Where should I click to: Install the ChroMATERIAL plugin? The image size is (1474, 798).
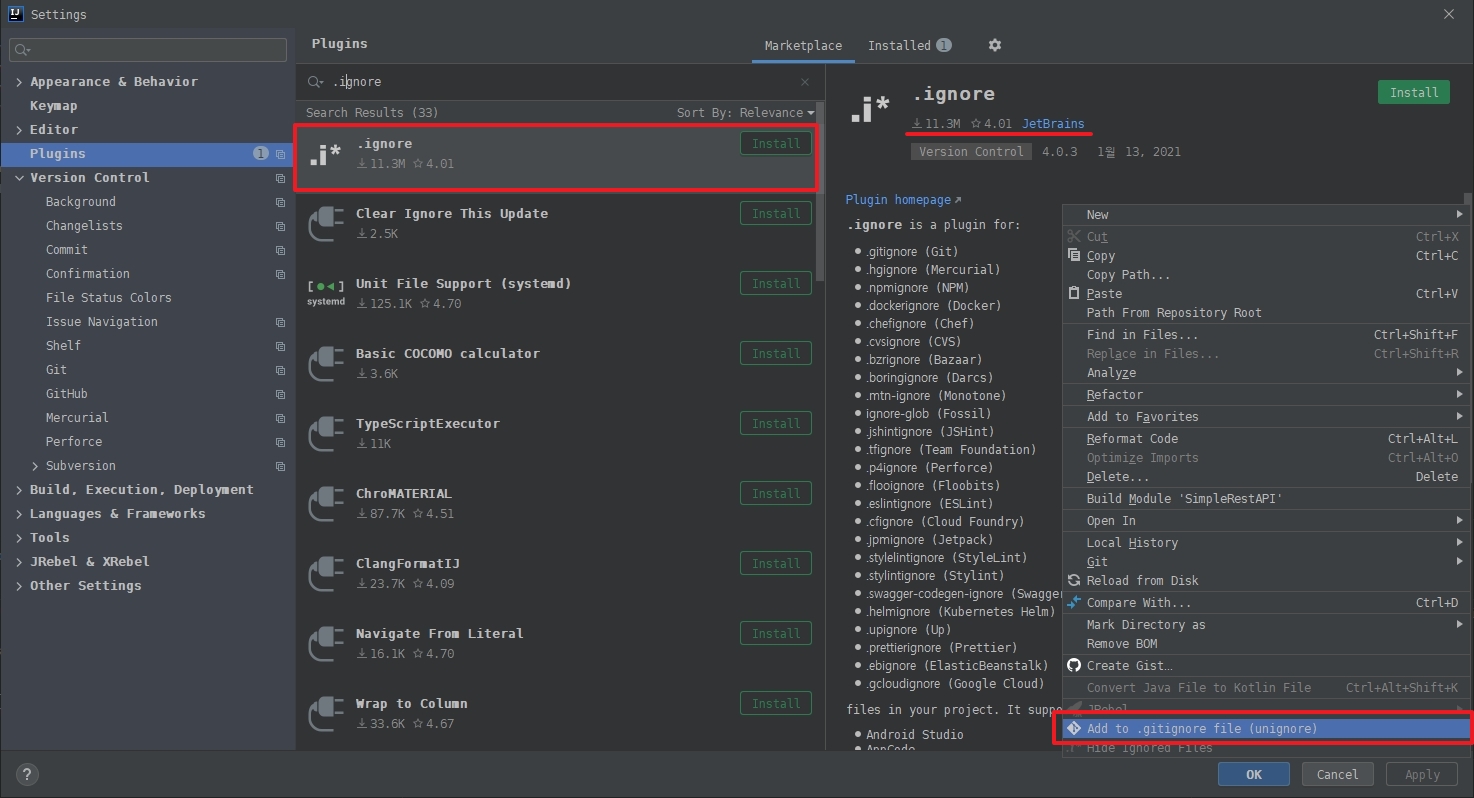(776, 494)
